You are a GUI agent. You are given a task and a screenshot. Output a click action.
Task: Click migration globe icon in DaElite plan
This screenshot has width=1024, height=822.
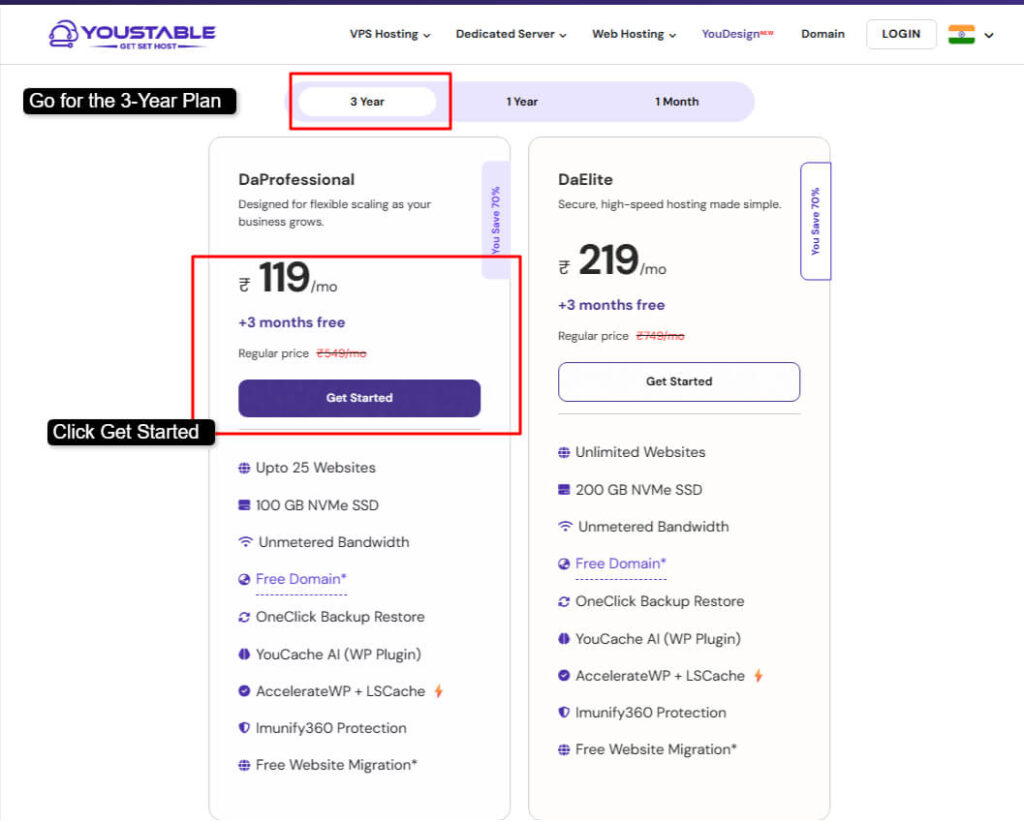point(564,750)
